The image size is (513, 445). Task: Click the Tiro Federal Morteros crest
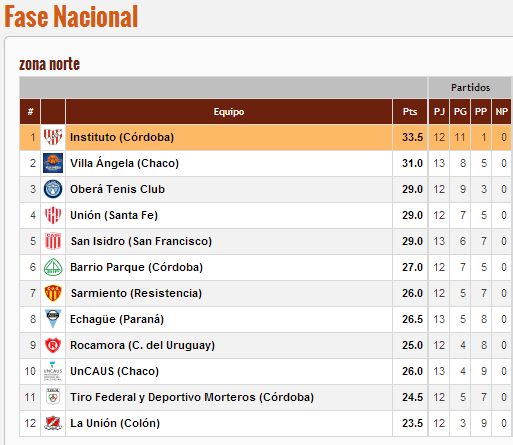click(x=53, y=397)
